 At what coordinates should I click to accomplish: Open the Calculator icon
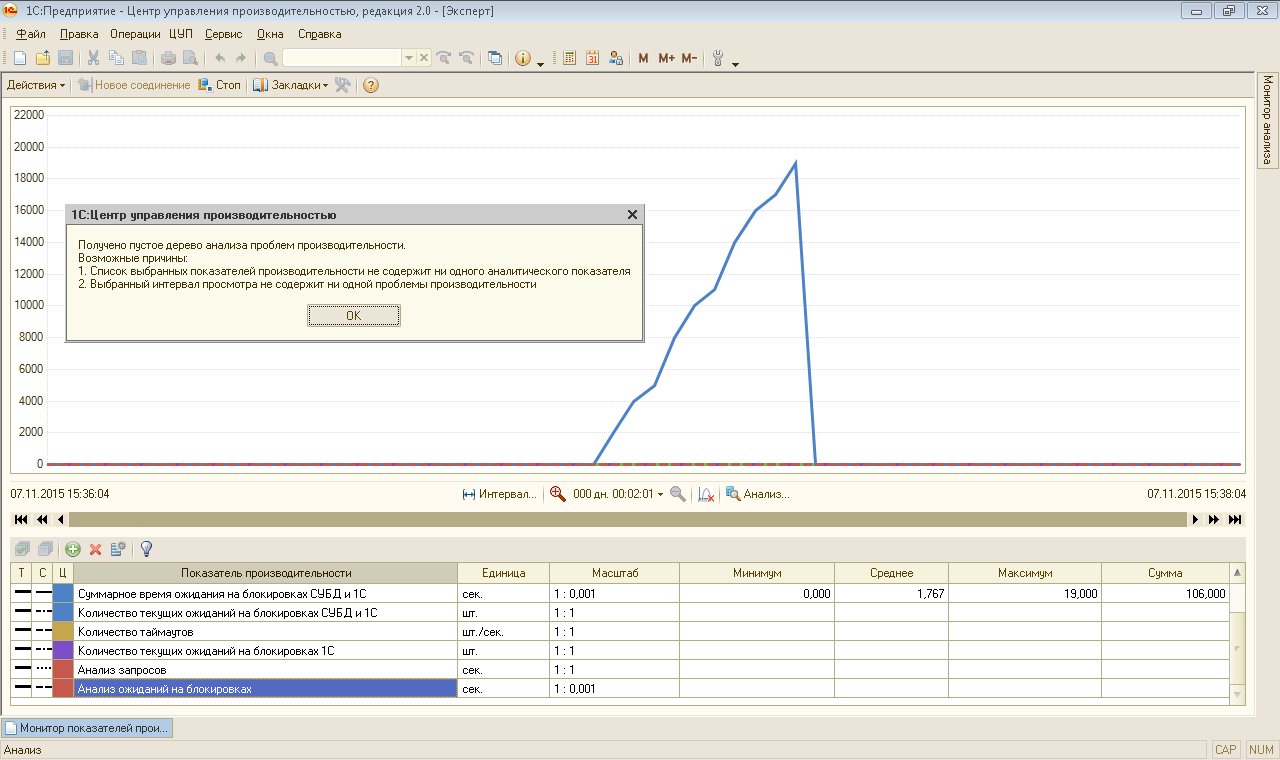(570, 58)
